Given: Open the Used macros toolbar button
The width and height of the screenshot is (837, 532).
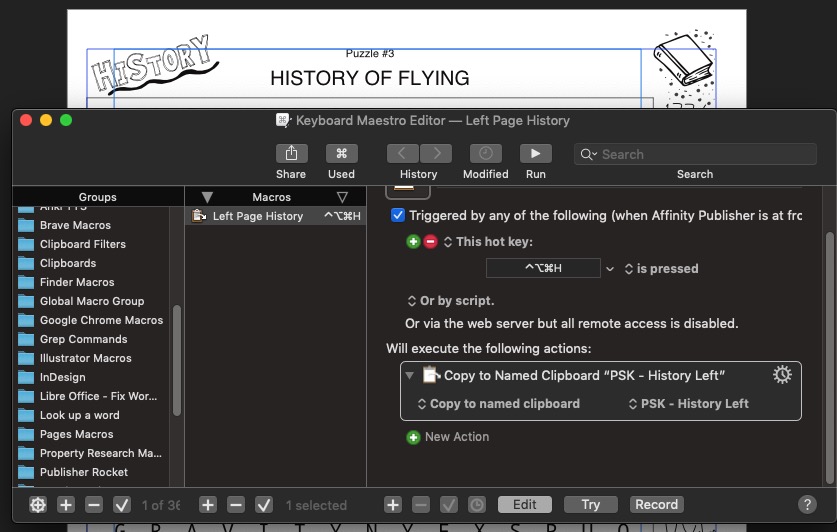Looking at the screenshot, I should coord(341,154).
